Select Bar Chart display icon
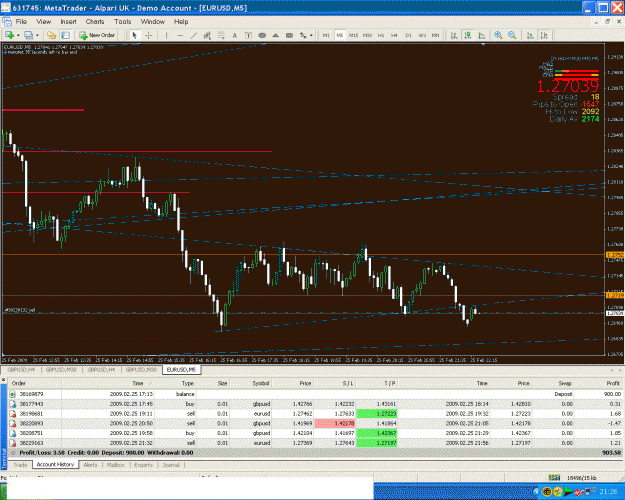 (x=454, y=35)
